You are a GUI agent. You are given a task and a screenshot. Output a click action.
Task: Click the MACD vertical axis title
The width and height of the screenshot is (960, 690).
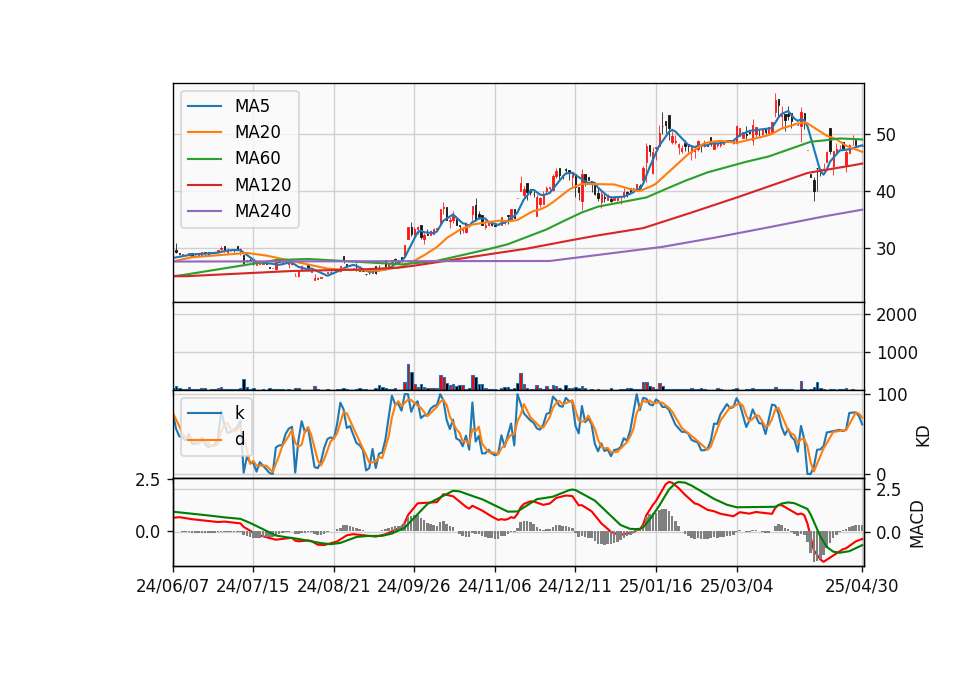coord(917,524)
